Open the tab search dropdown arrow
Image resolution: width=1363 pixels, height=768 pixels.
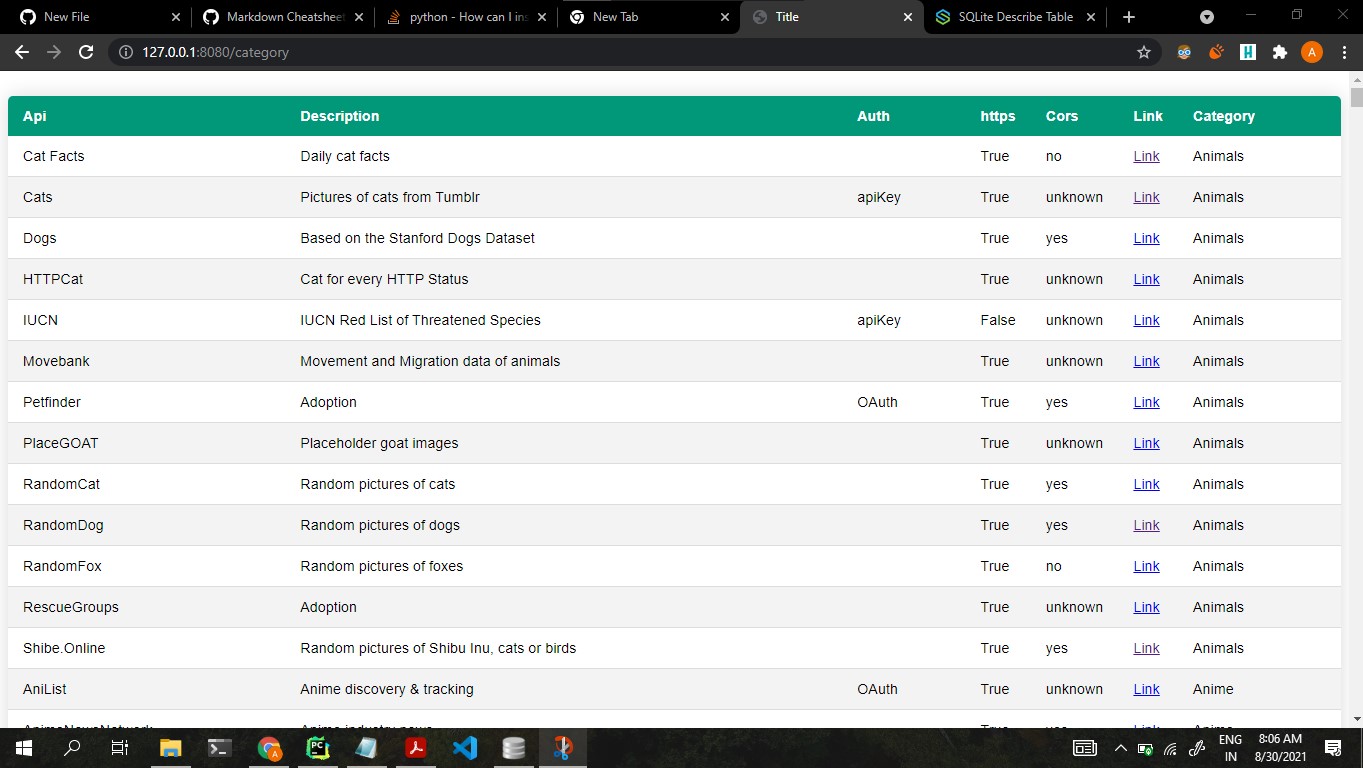point(1207,17)
